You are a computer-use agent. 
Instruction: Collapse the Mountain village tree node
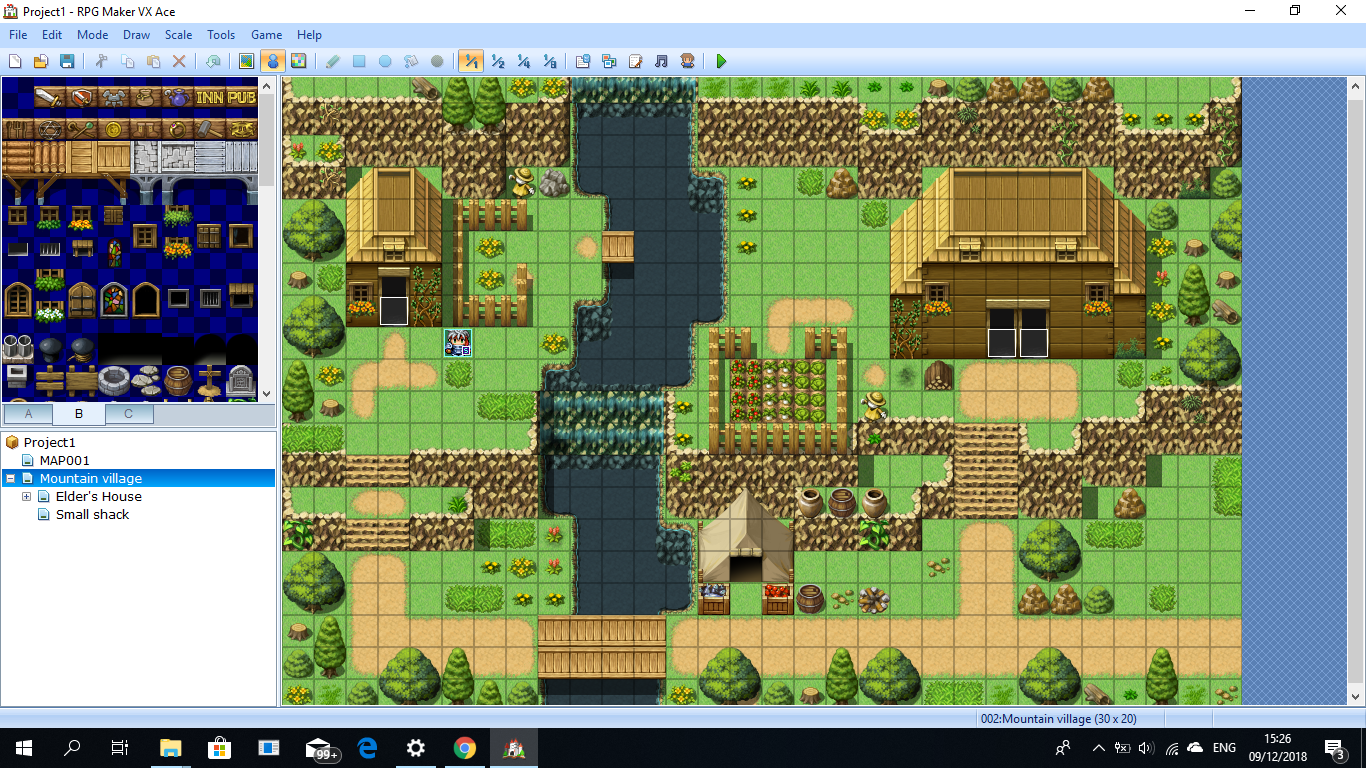11,479
